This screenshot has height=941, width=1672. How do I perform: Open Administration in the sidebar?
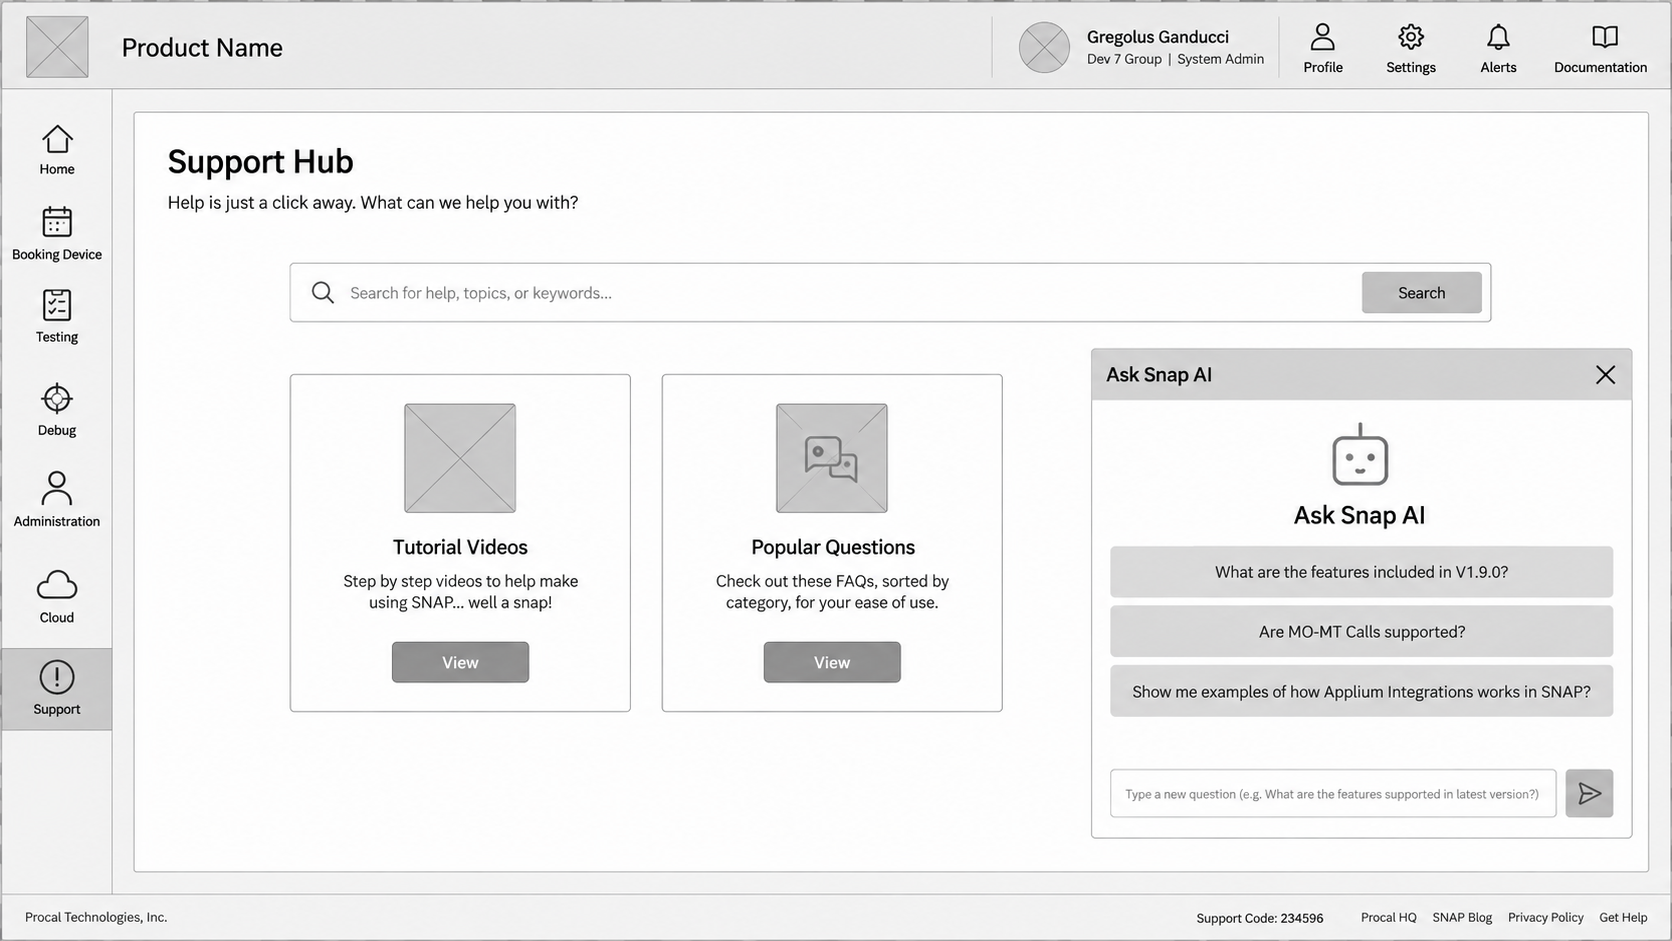tap(57, 499)
